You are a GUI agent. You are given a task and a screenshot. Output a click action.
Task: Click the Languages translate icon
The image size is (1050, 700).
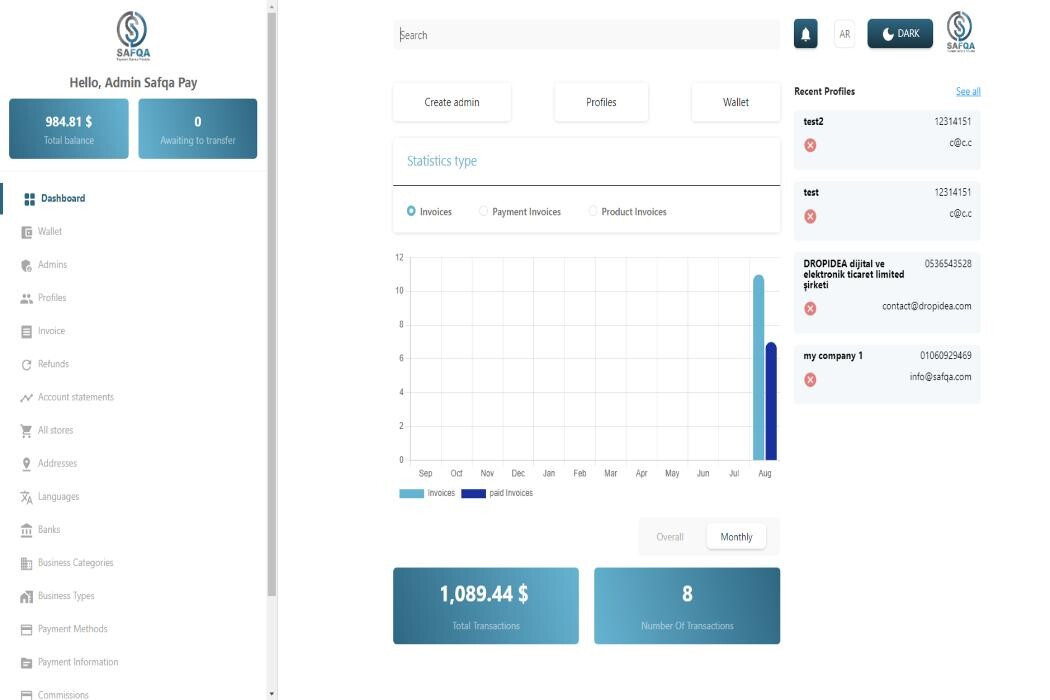27,497
